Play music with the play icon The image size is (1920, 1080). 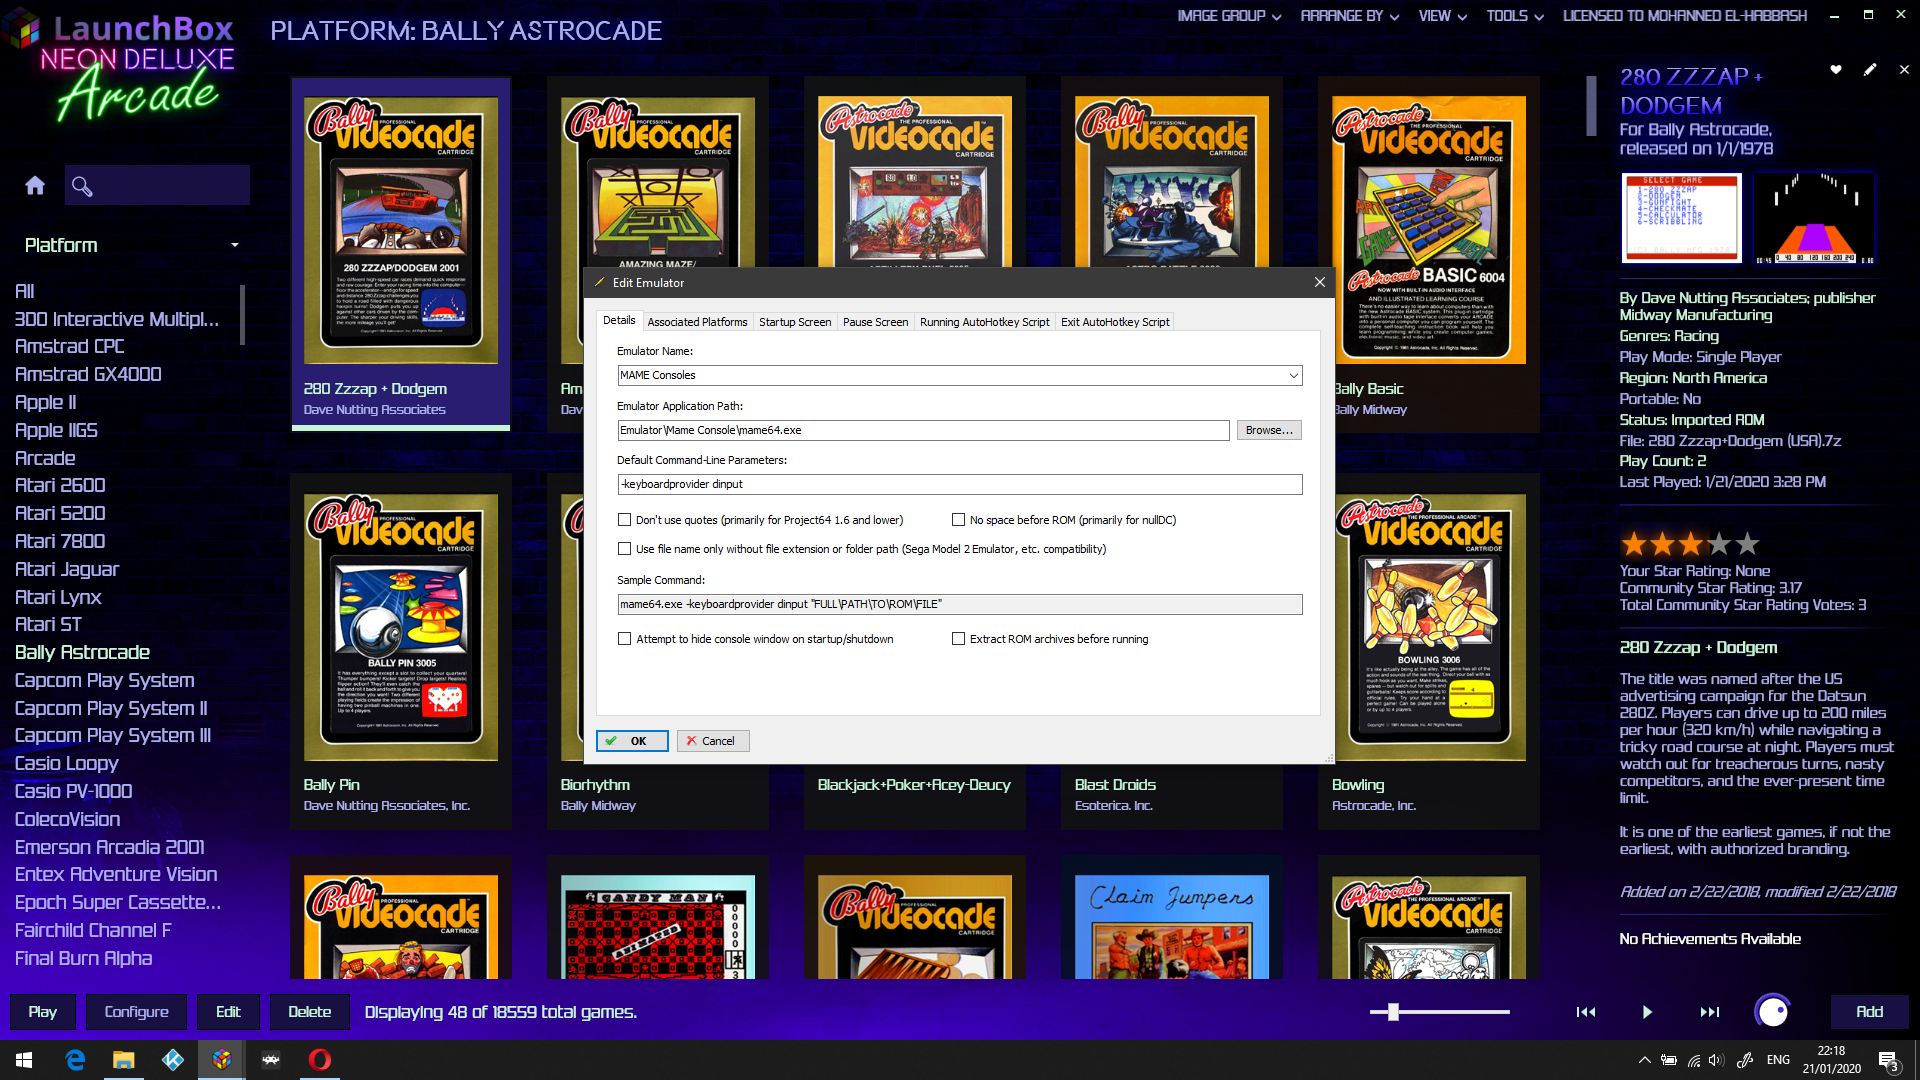(x=1647, y=1012)
